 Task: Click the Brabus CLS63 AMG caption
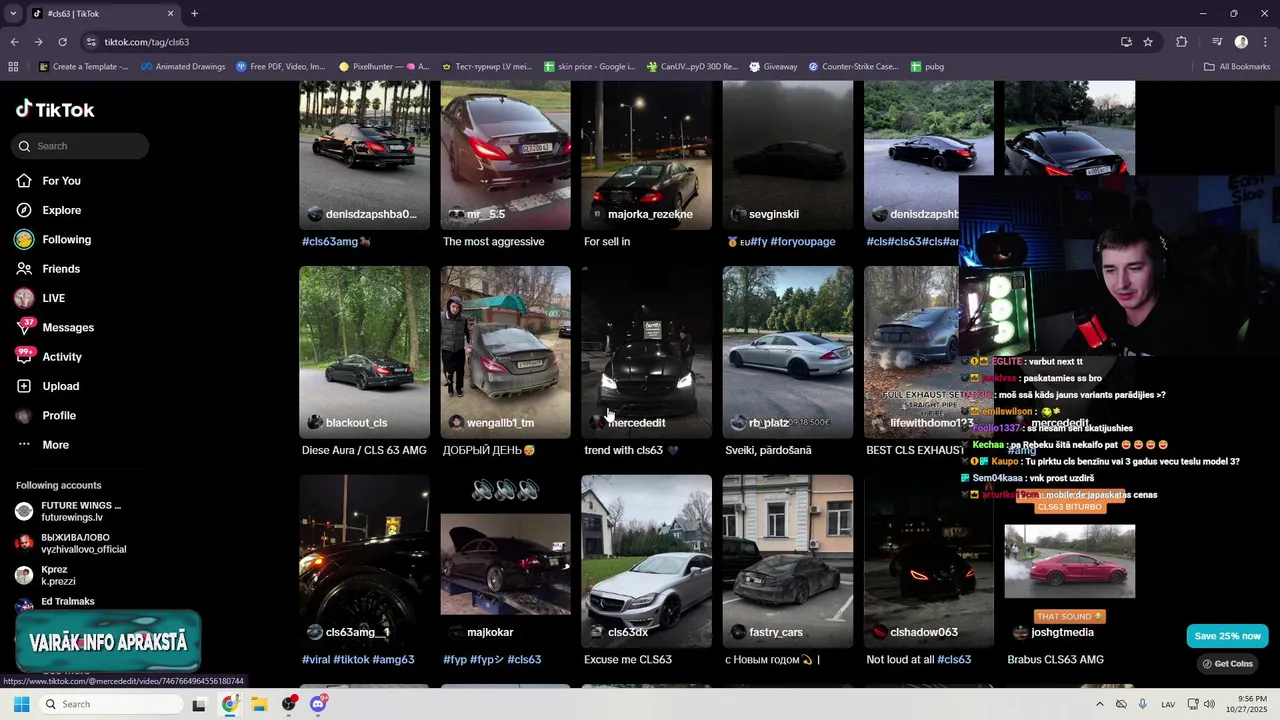(x=1055, y=660)
